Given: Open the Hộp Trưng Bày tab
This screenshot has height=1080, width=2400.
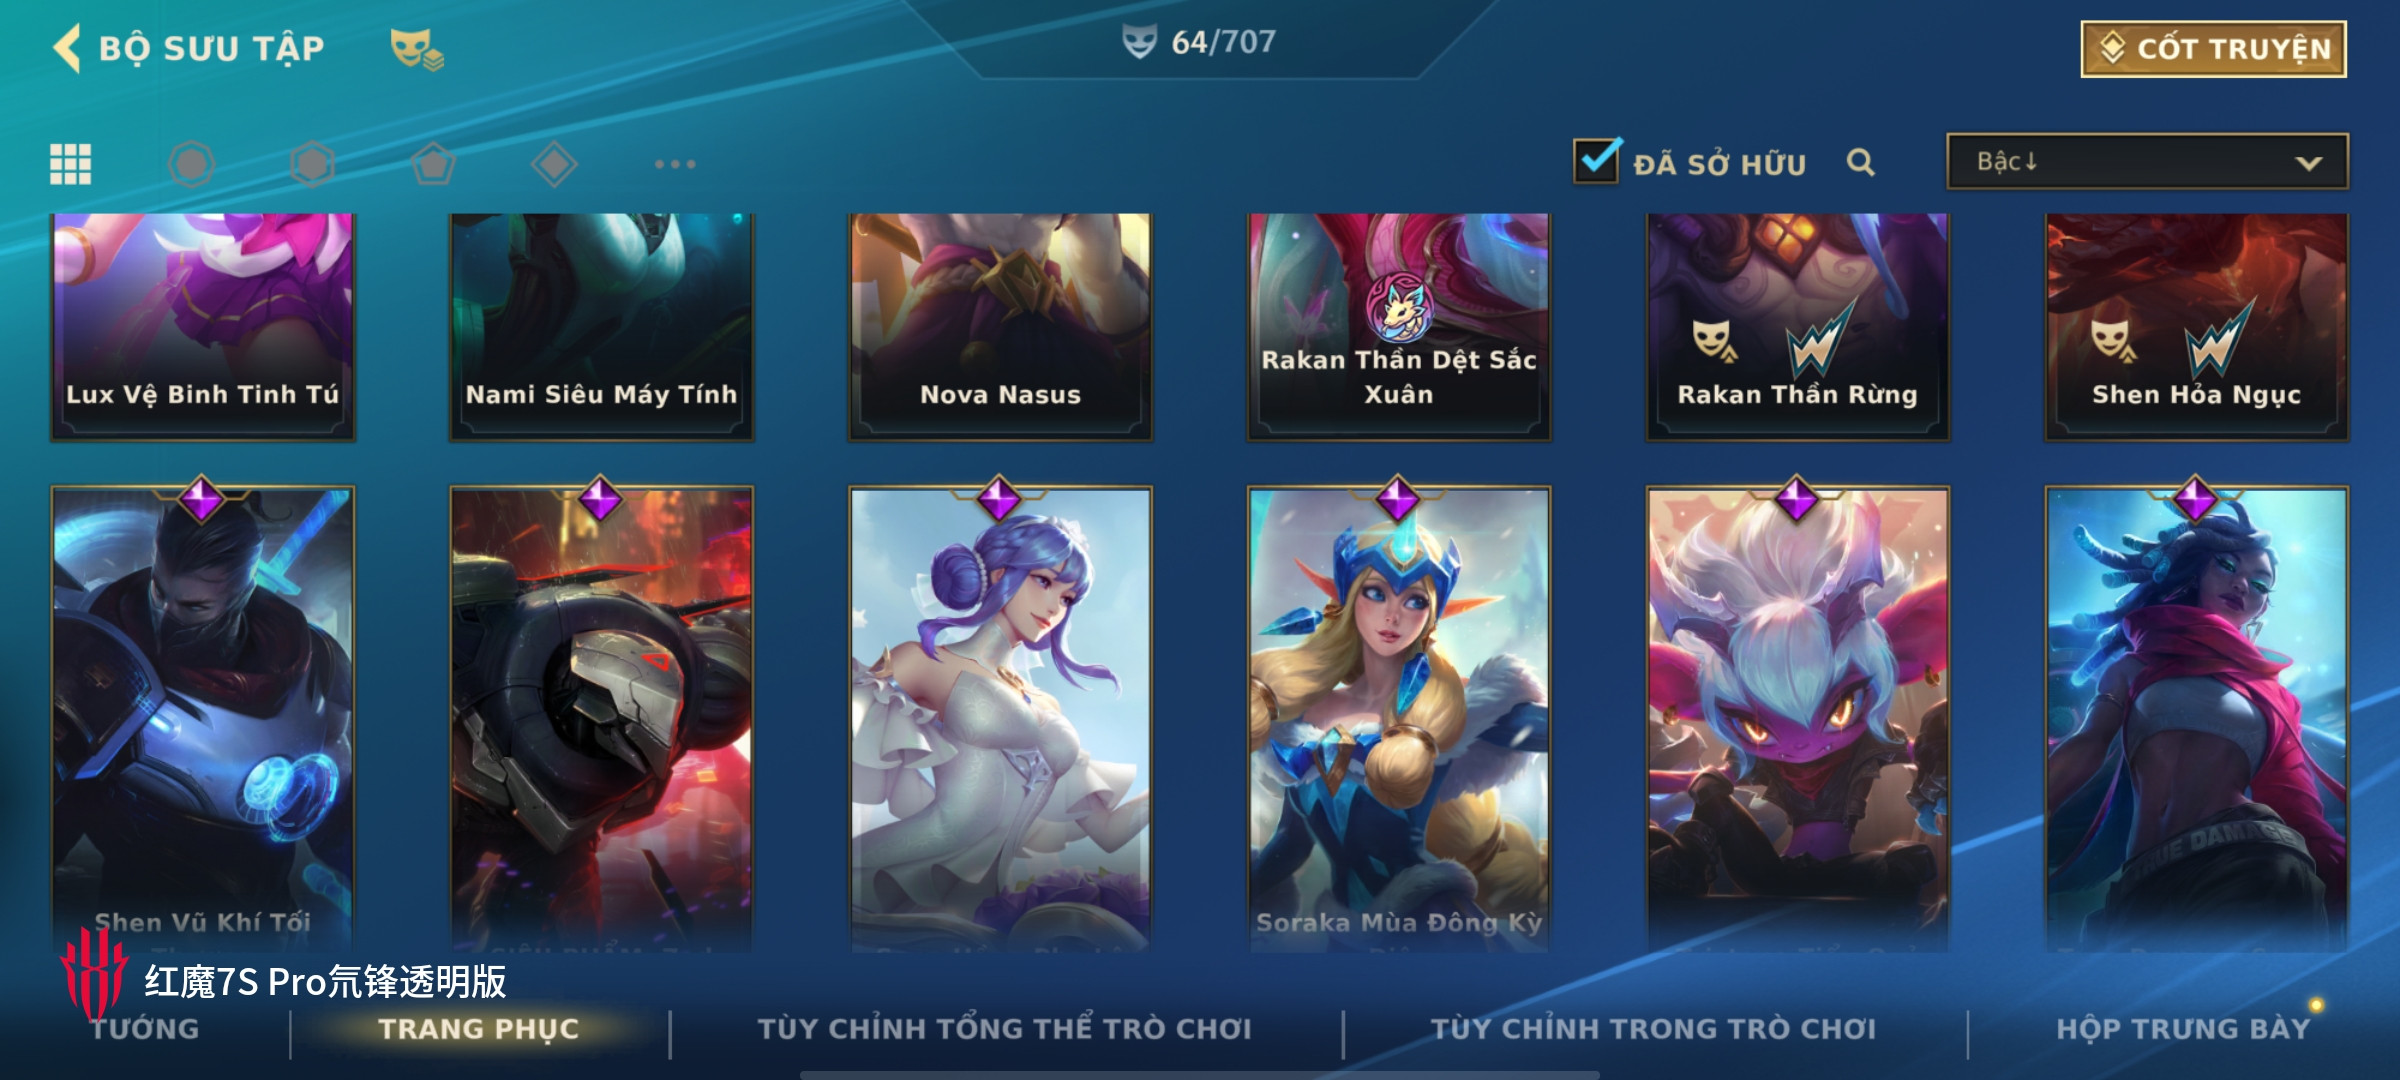Looking at the screenshot, I should (2183, 1029).
